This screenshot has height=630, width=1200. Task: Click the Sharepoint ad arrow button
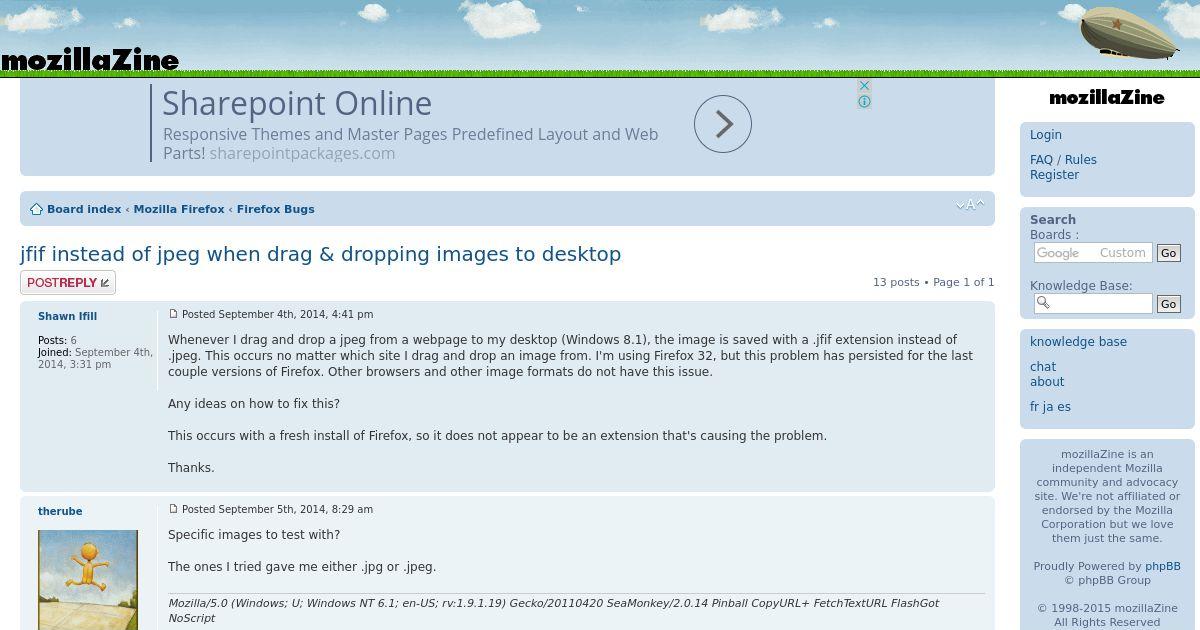(x=723, y=124)
